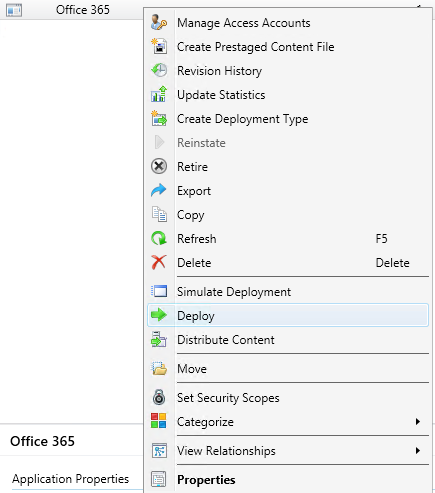Select Simulate Deployment menu entry

[x=288, y=292]
